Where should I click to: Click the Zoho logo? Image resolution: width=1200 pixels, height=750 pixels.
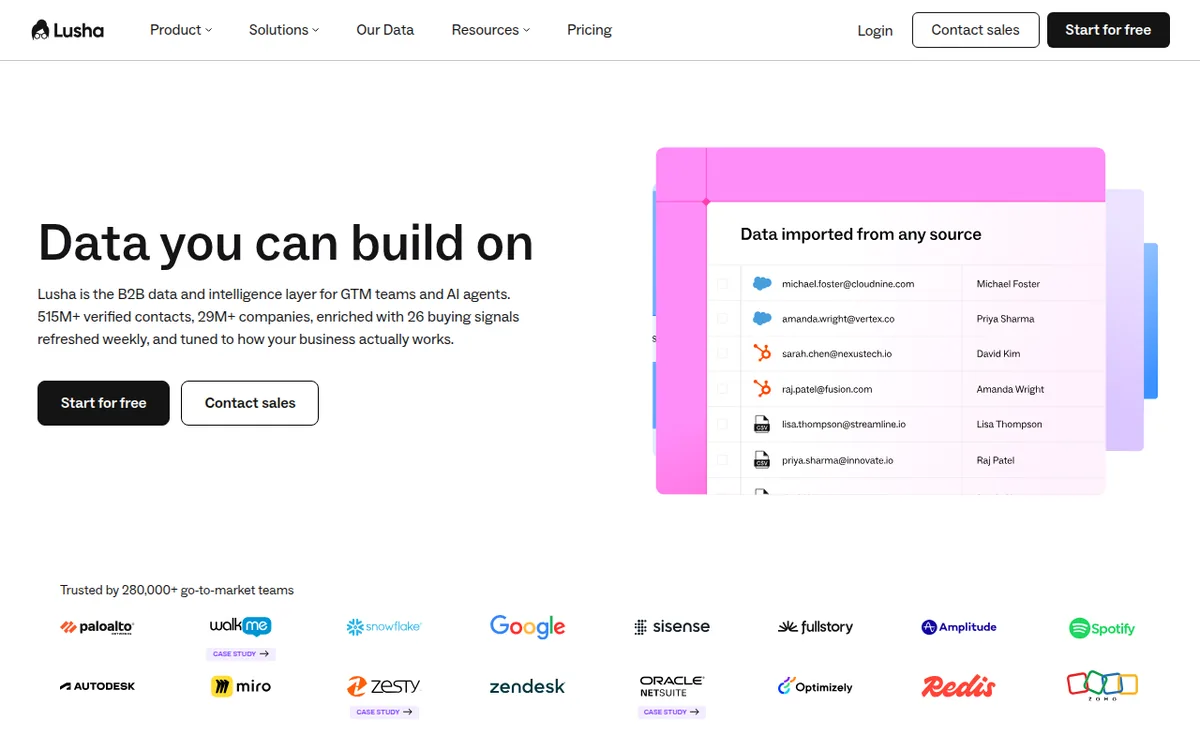tap(1103, 686)
